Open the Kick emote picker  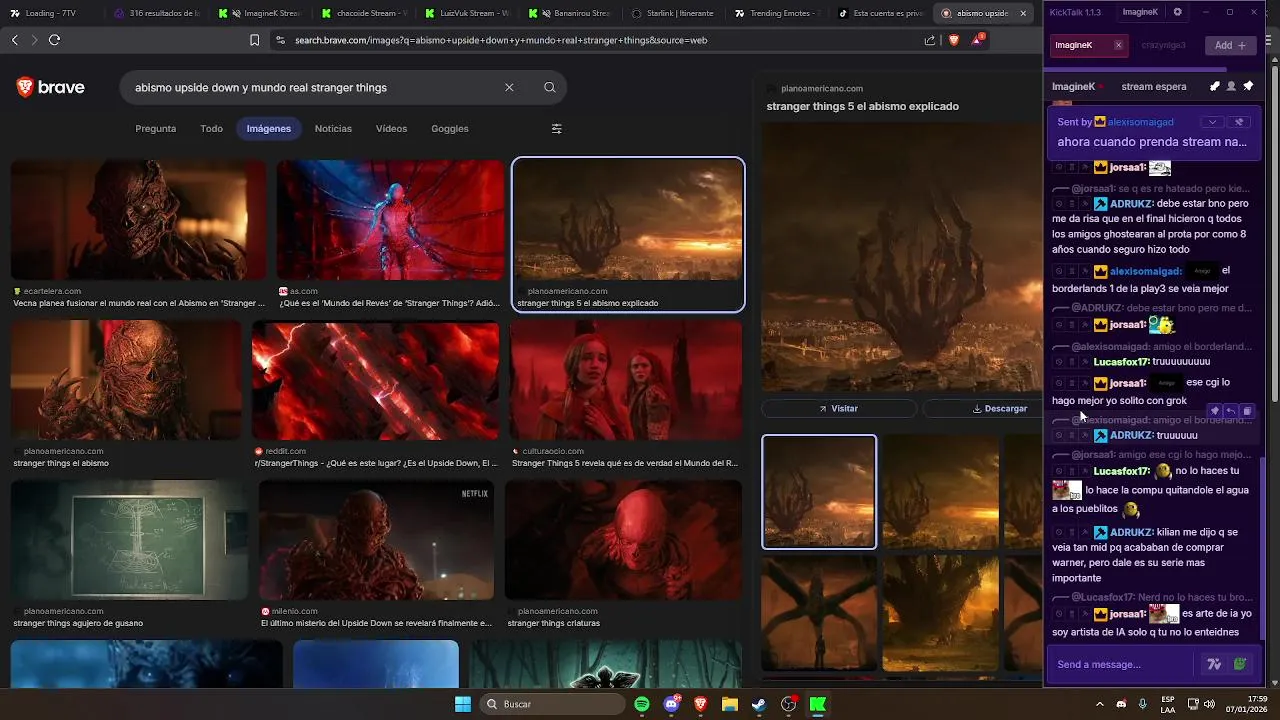(x=1240, y=664)
